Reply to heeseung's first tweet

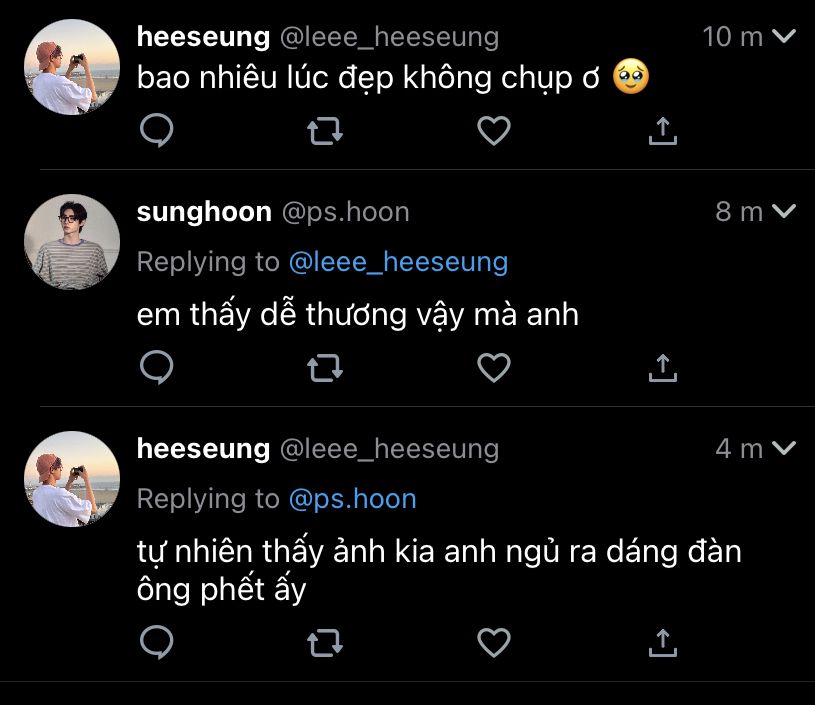(x=156, y=131)
